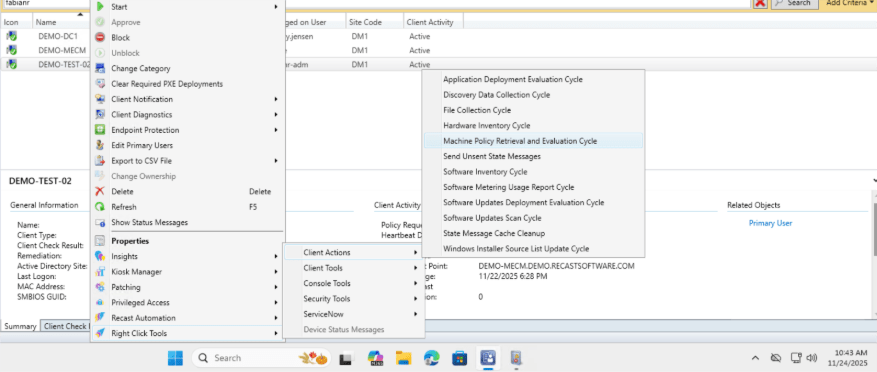877x372 pixels.
Task: Click the Endpoint Protection icon
Action: pyautogui.click(x=100, y=130)
